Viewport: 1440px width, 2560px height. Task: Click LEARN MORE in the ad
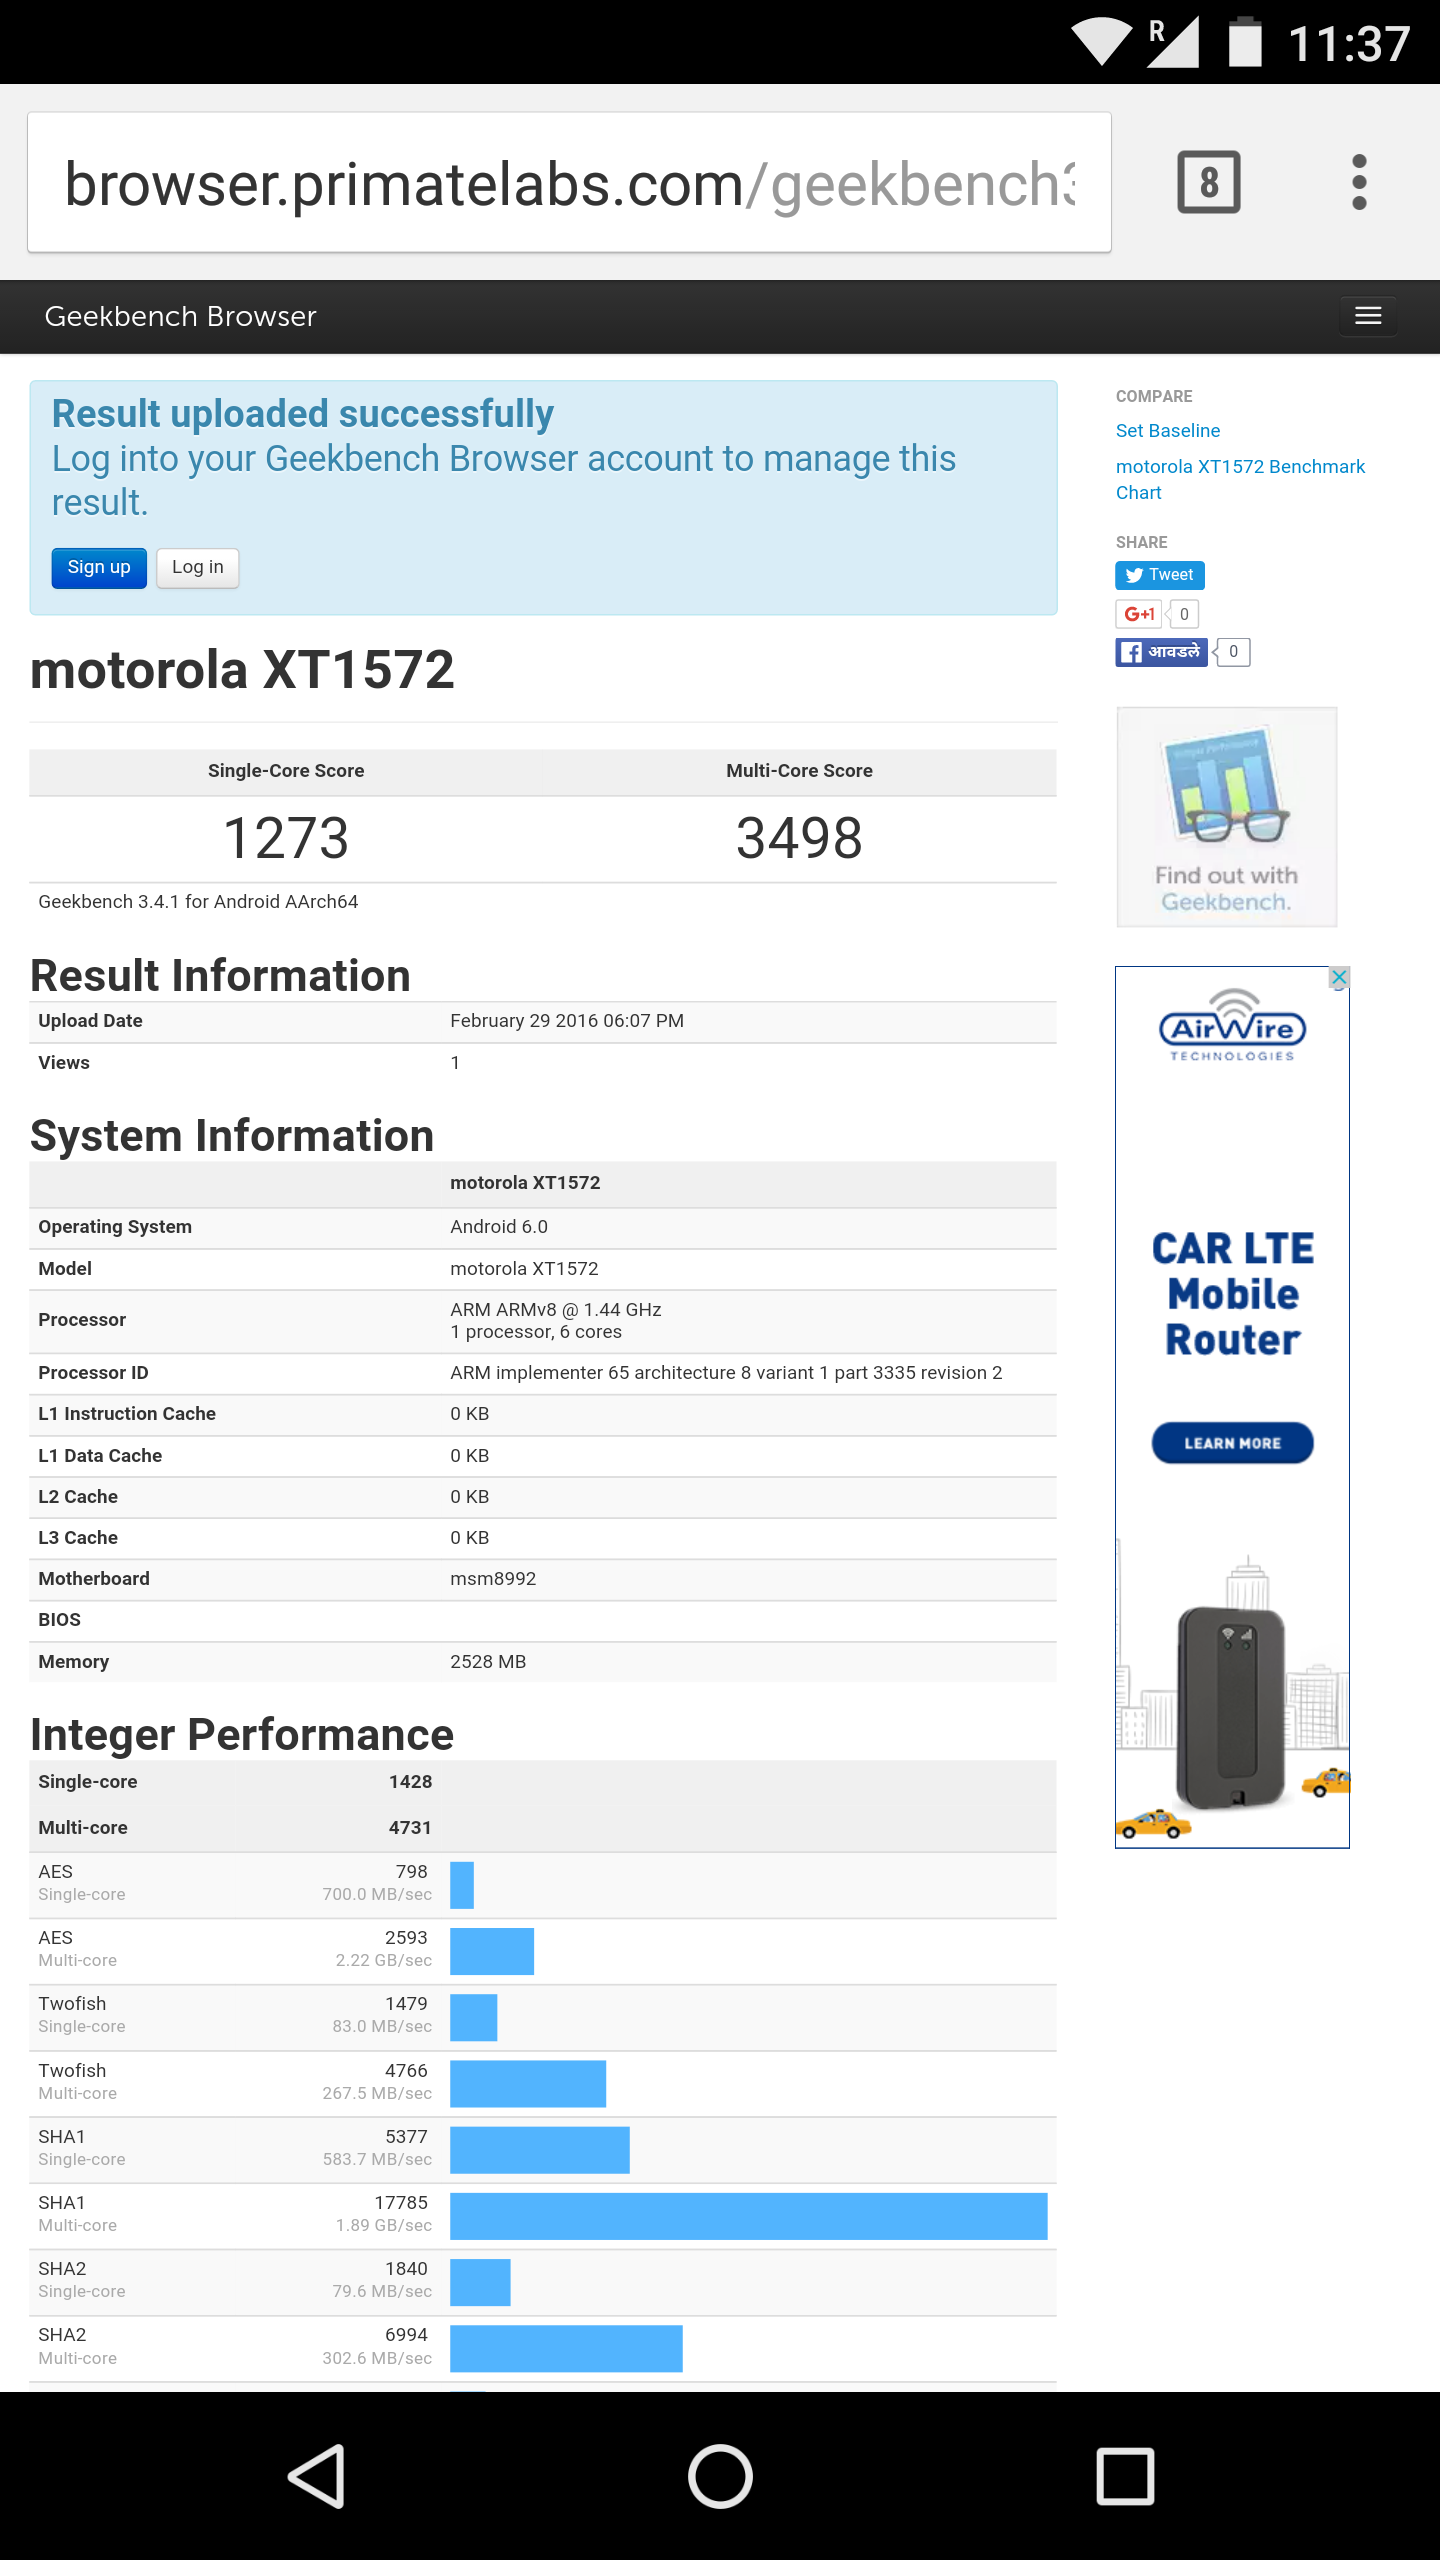(x=1232, y=1443)
